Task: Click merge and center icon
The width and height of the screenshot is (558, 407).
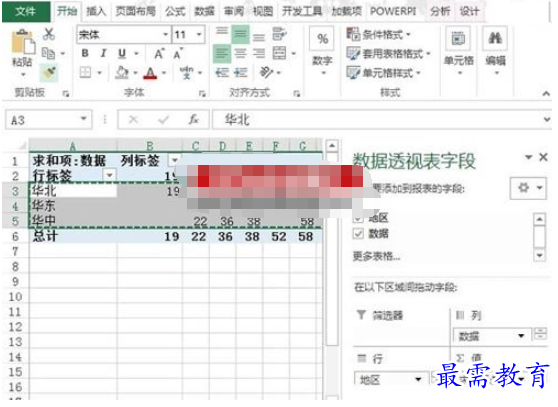Action: 279,53
